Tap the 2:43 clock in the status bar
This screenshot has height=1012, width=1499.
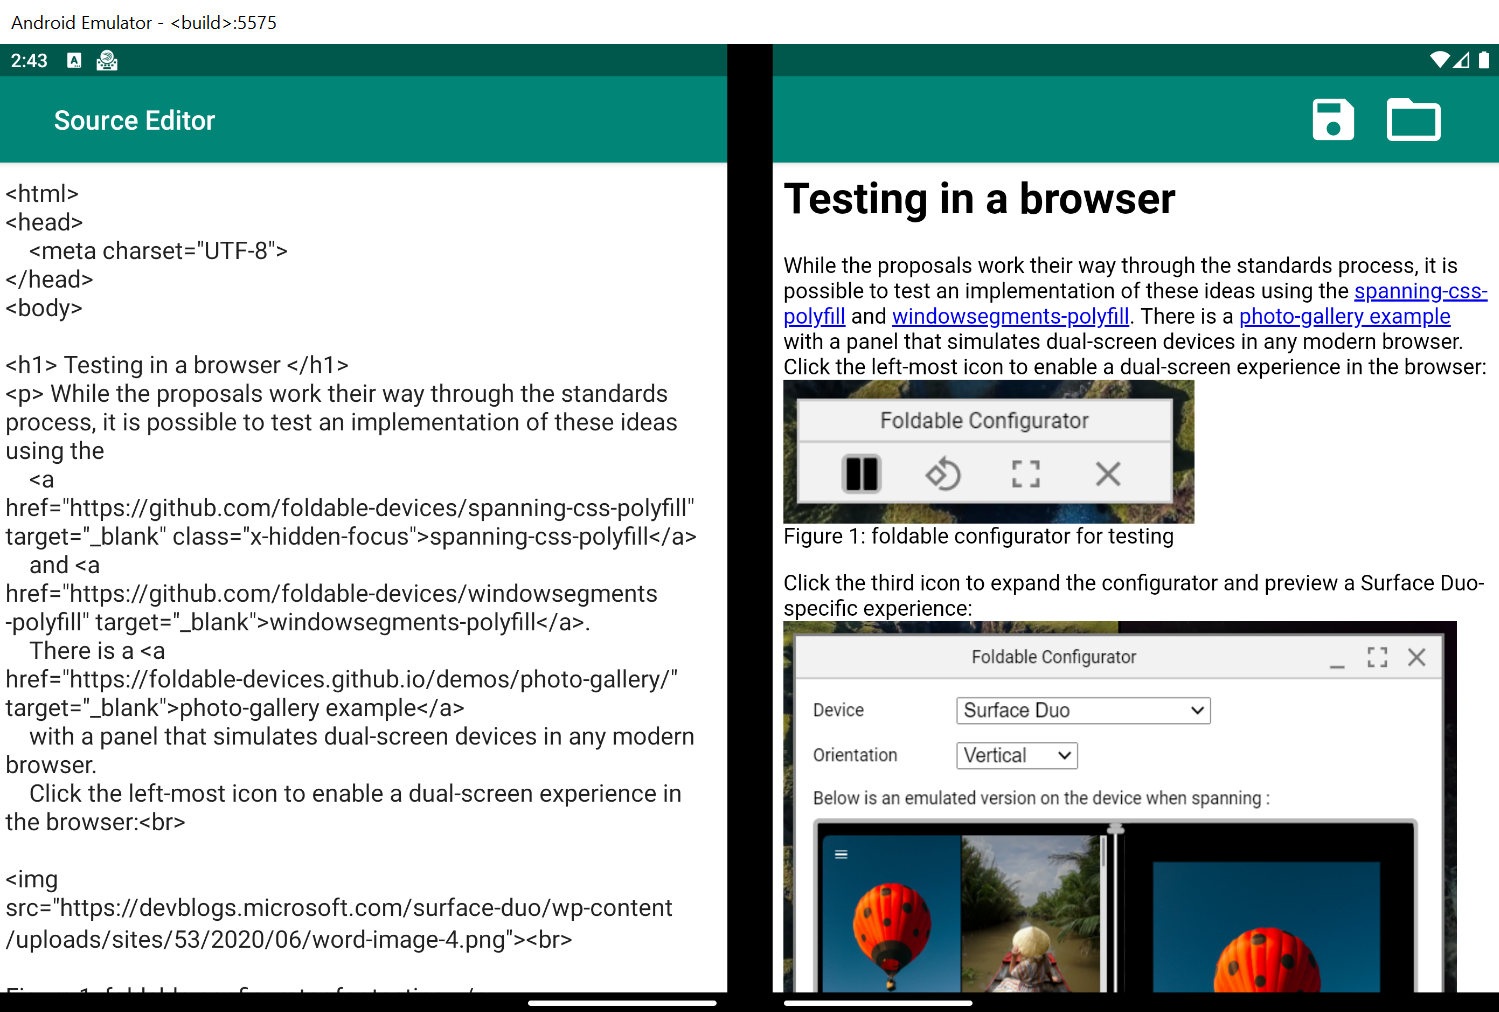point(29,61)
